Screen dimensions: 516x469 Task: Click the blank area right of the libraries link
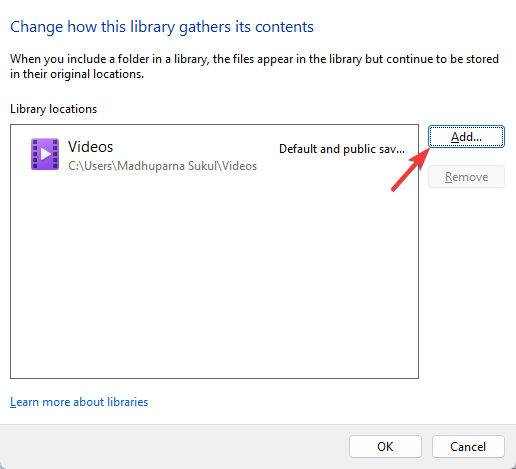pyautogui.click(x=283, y=402)
